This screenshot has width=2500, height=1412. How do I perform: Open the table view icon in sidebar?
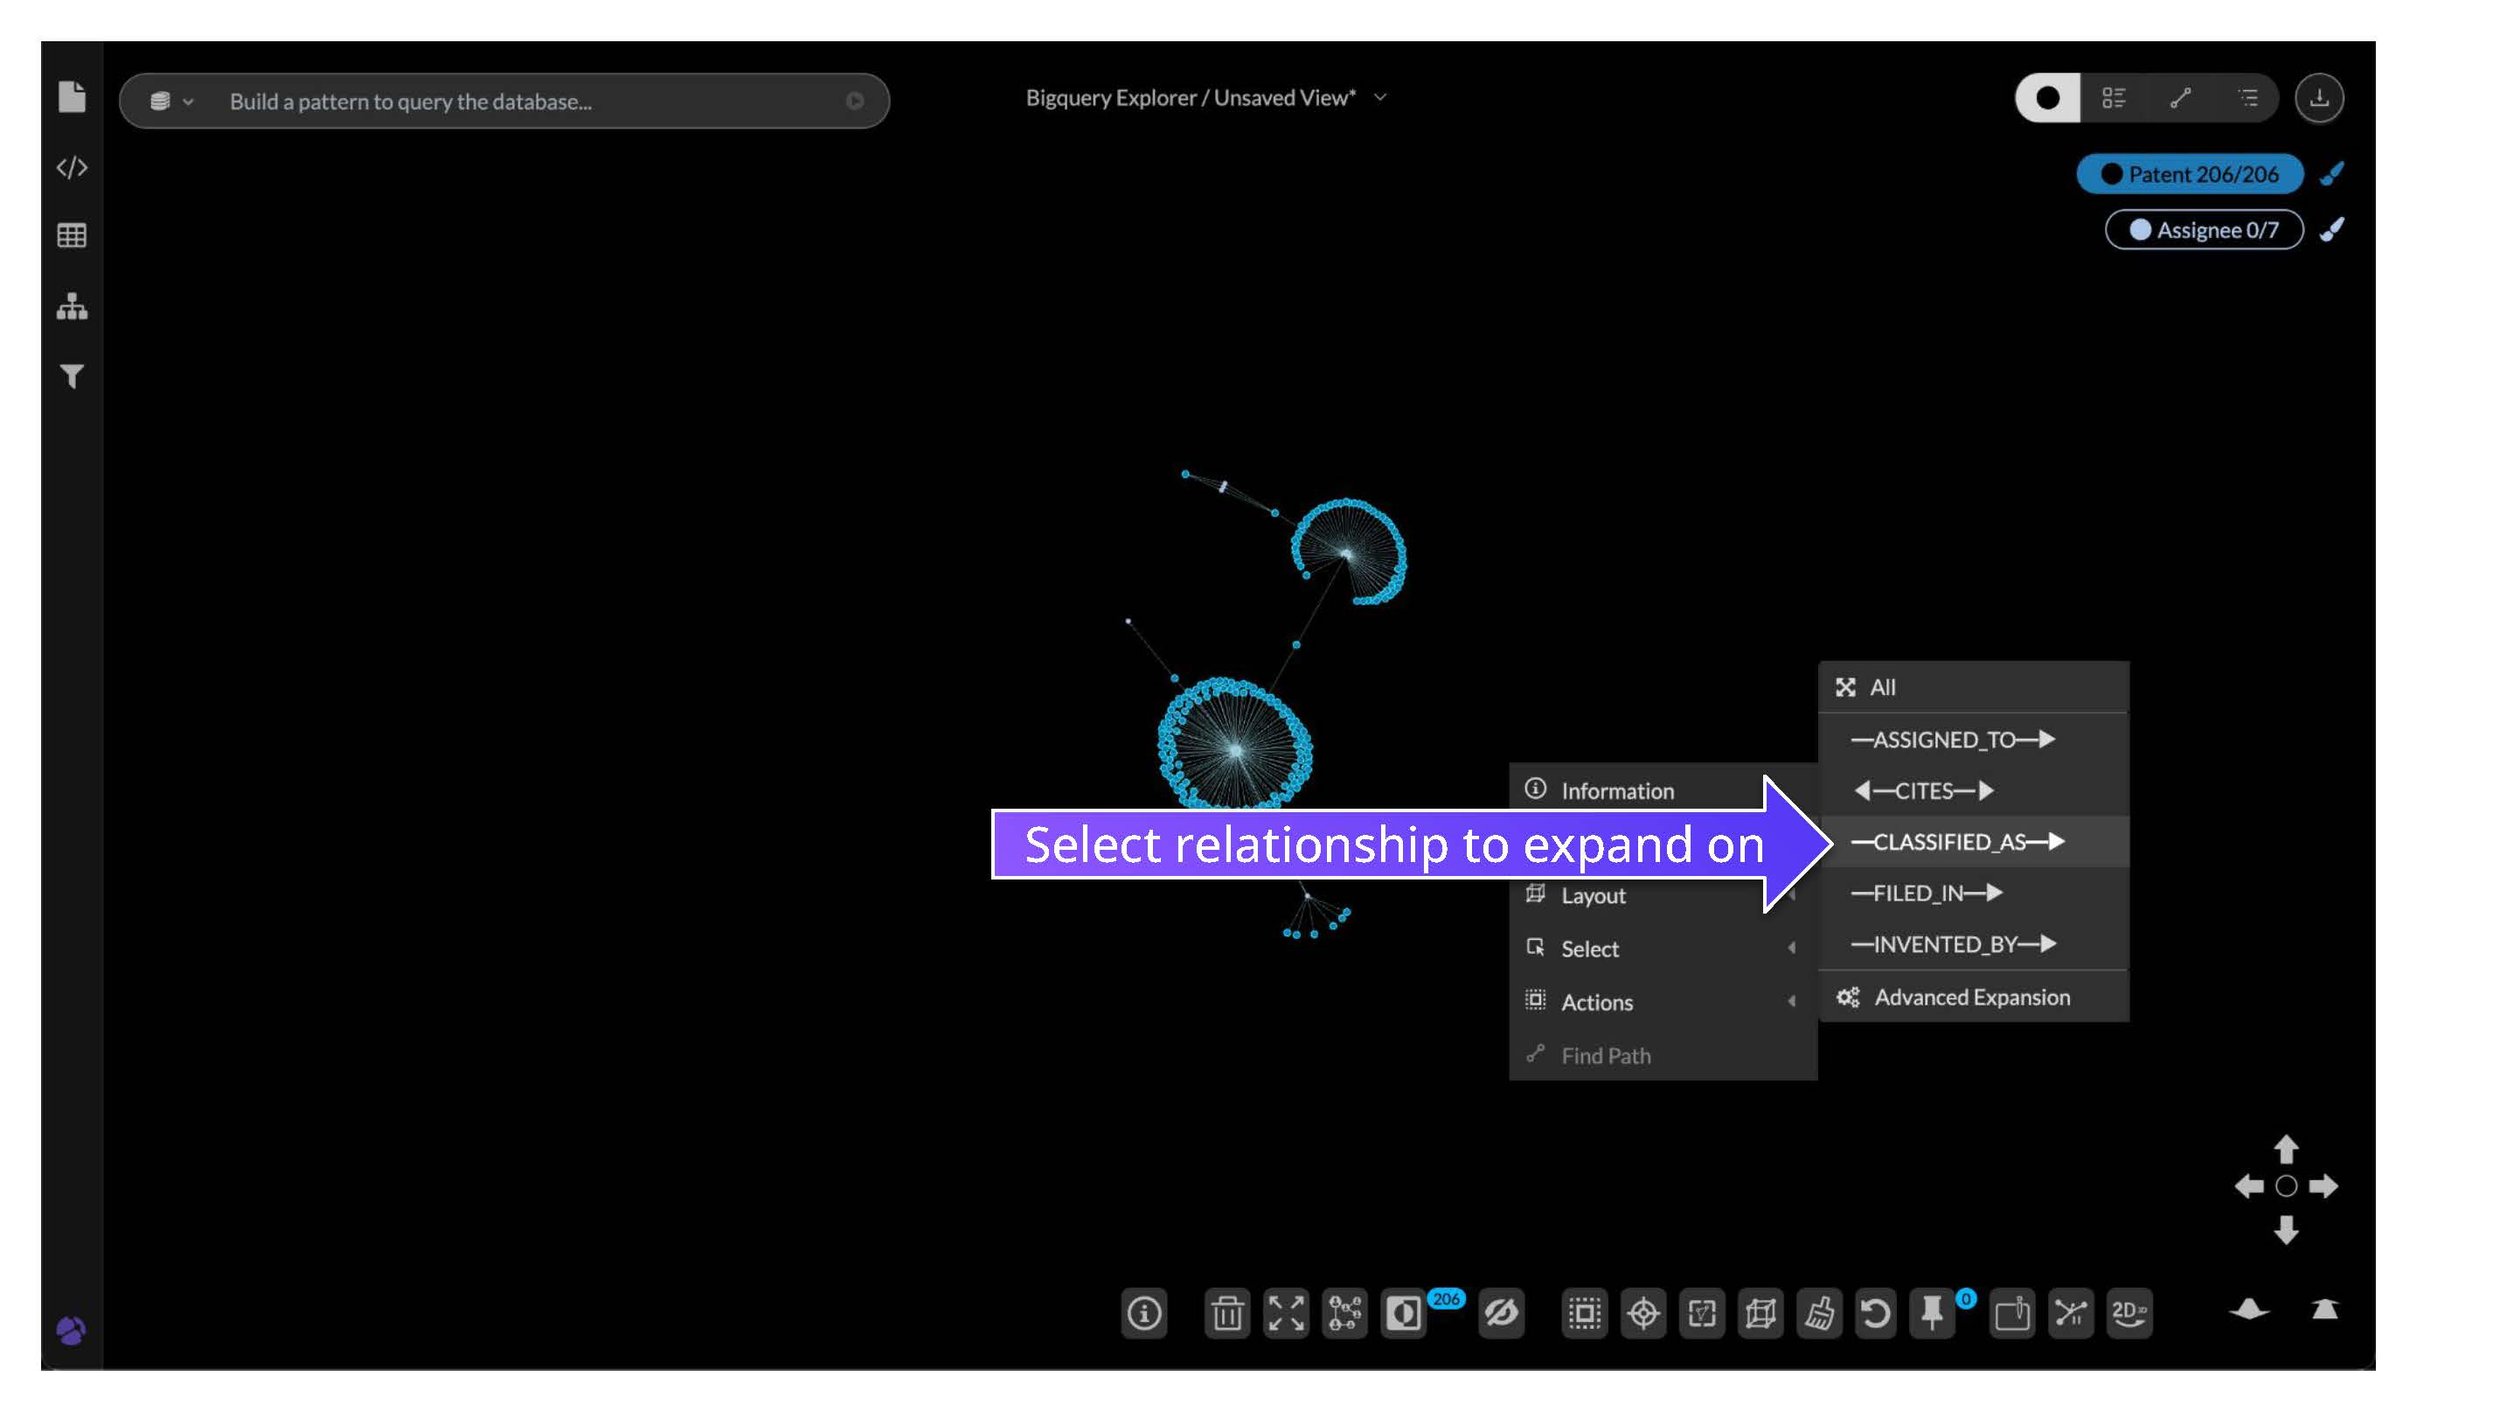(72, 236)
